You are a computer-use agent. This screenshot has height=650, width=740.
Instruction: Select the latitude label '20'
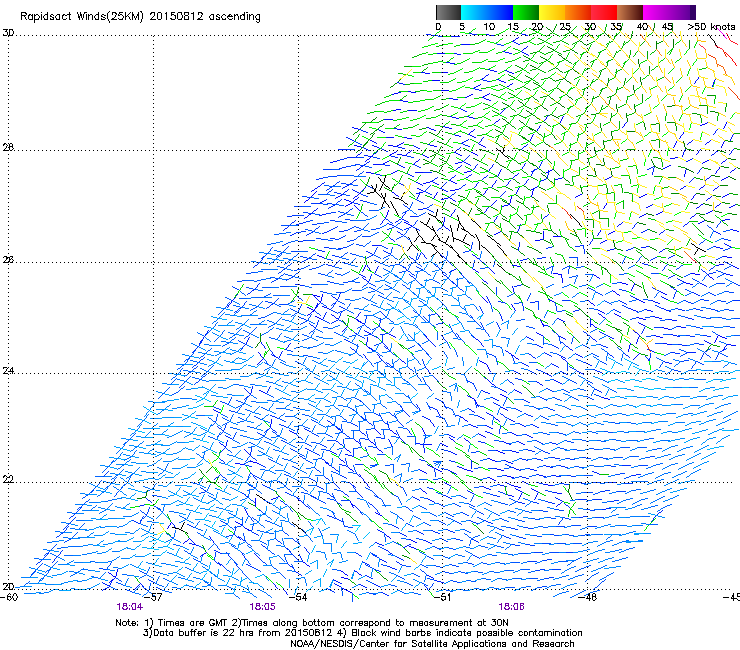click(8, 586)
